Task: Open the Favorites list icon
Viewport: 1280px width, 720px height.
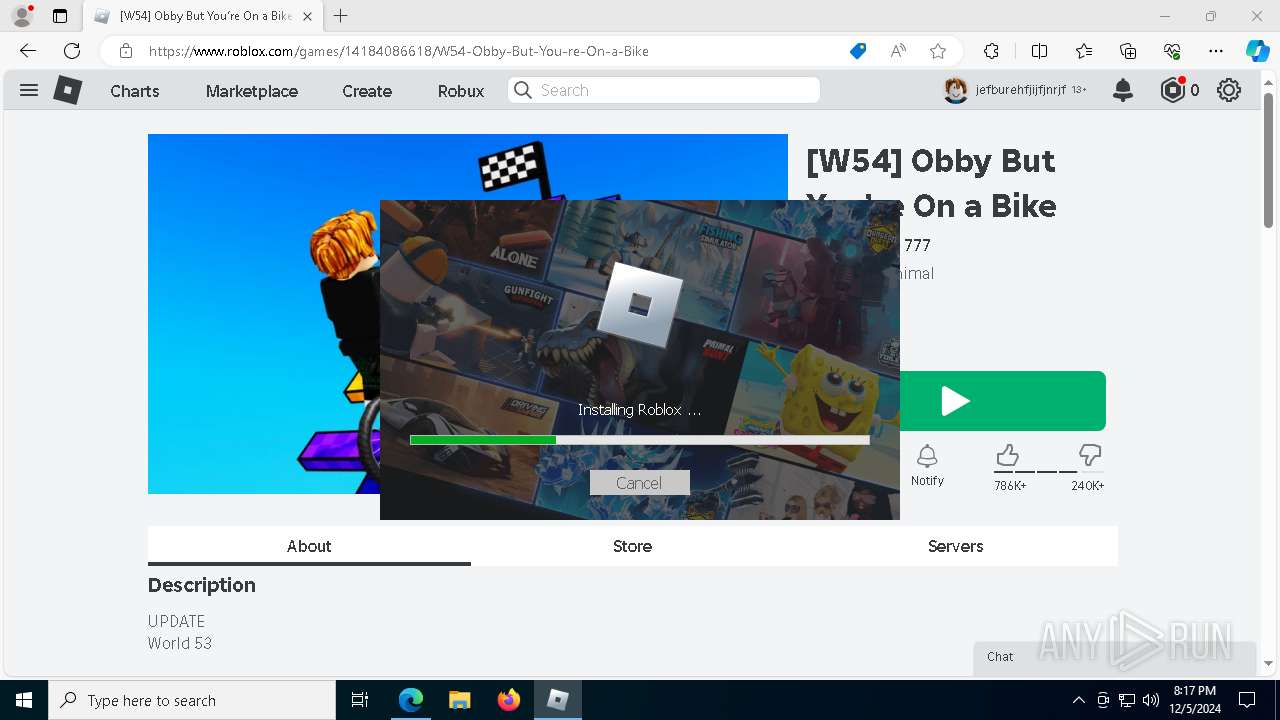Action: coord(1084,51)
